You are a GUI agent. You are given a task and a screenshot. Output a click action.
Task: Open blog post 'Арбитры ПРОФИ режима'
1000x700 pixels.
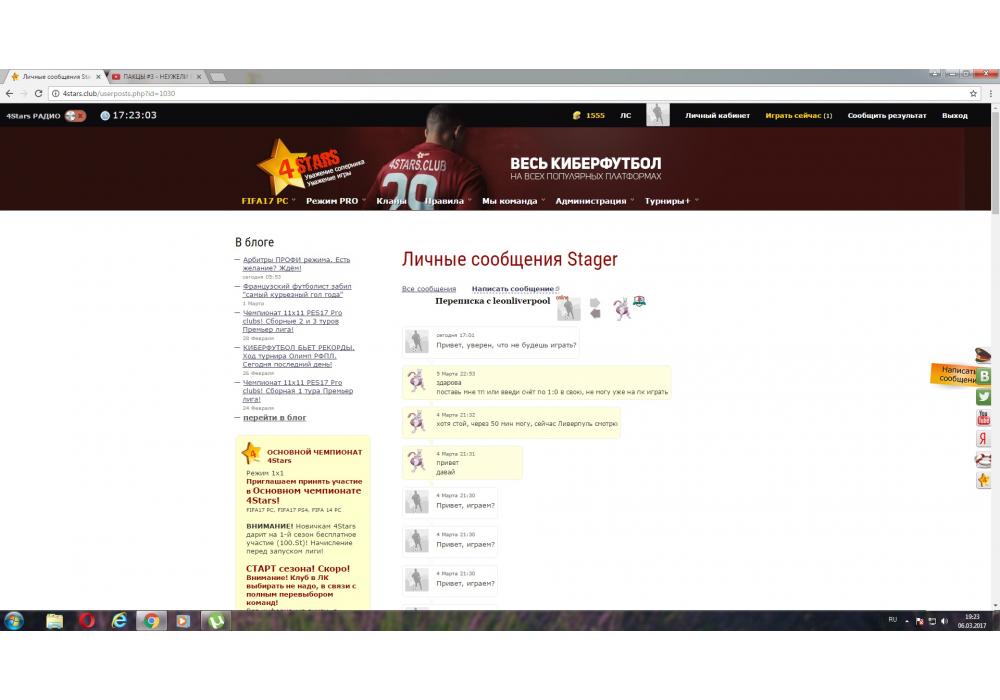tap(296, 264)
